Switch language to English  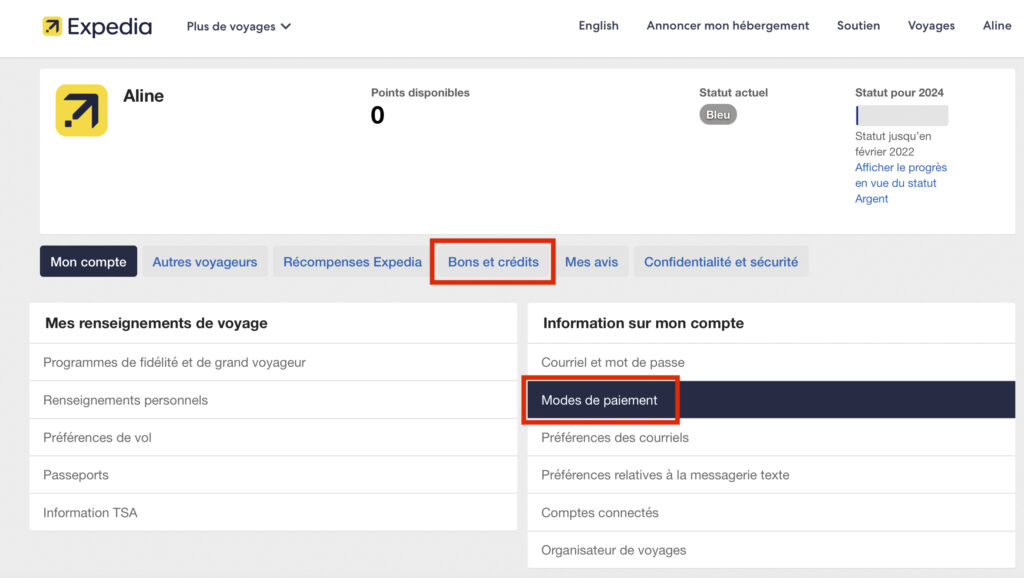(598, 26)
